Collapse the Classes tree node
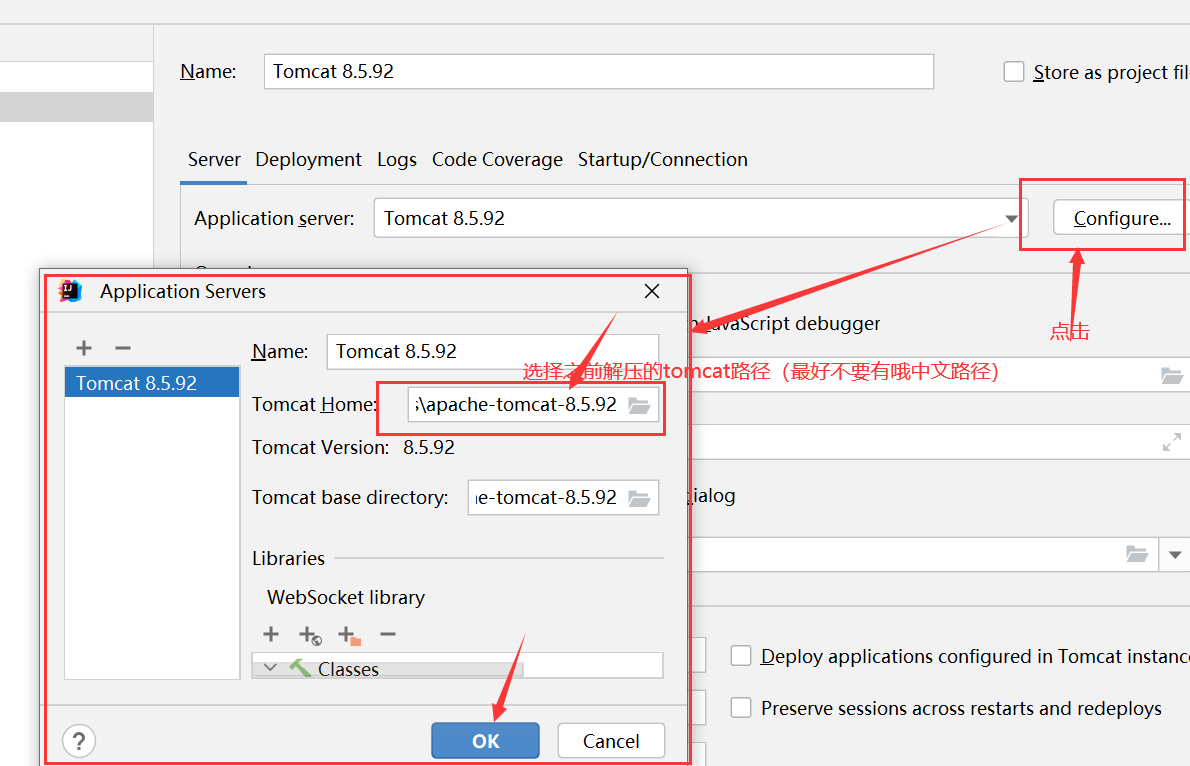The height and width of the screenshot is (766, 1190). (x=270, y=668)
